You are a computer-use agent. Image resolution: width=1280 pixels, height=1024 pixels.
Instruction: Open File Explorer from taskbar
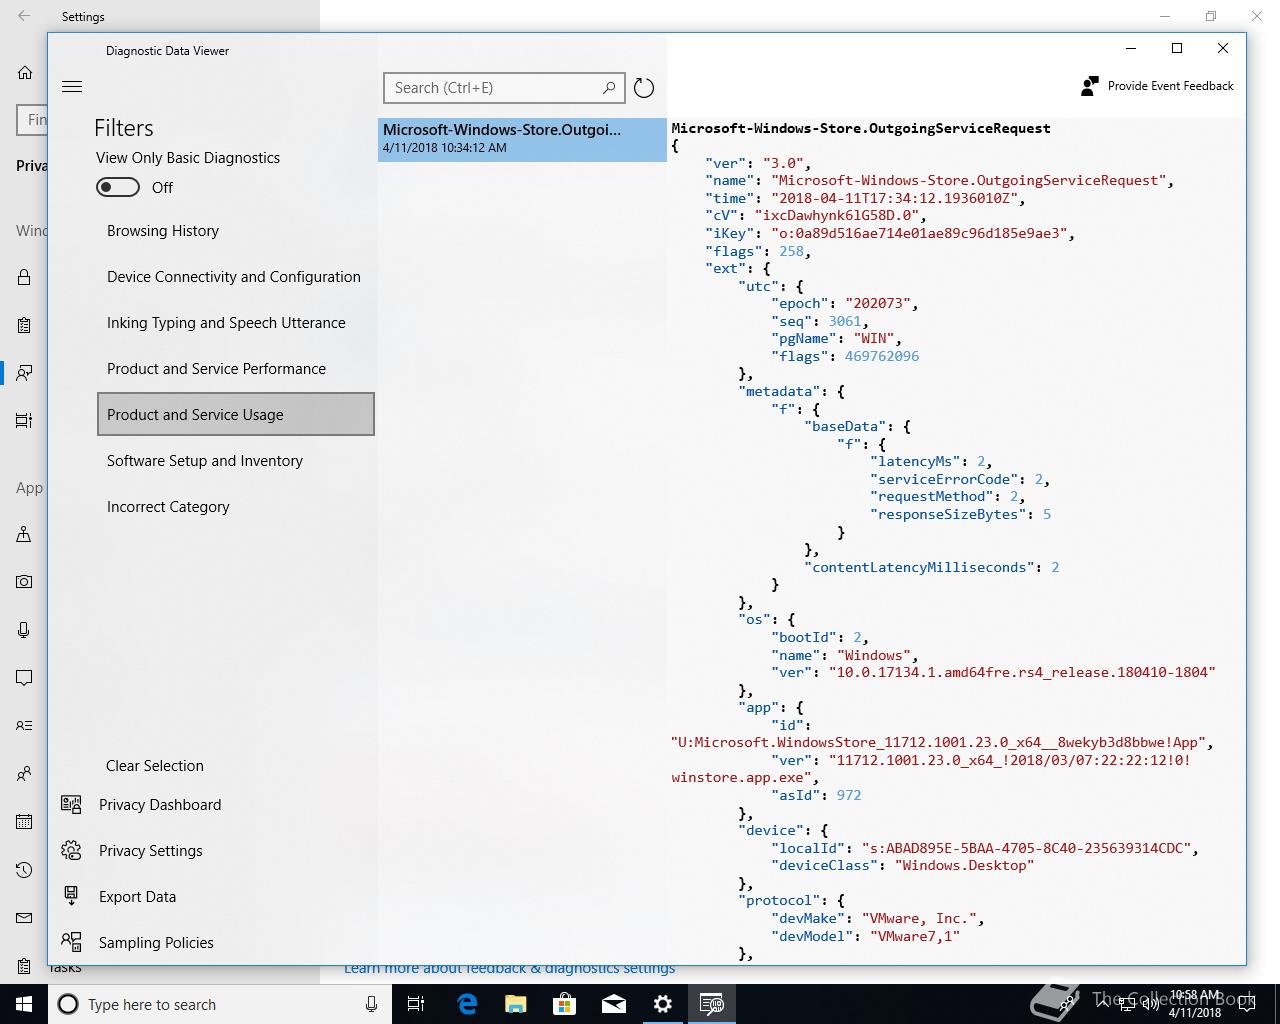[x=515, y=1004]
